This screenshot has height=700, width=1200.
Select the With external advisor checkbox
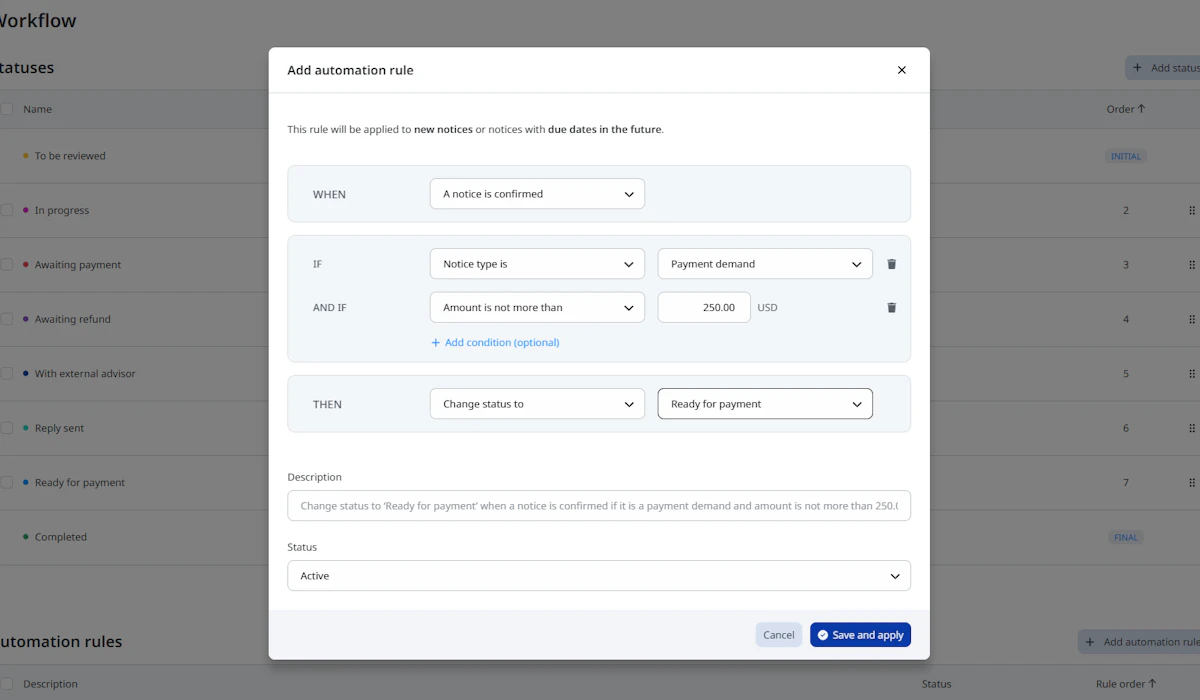point(7,374)
